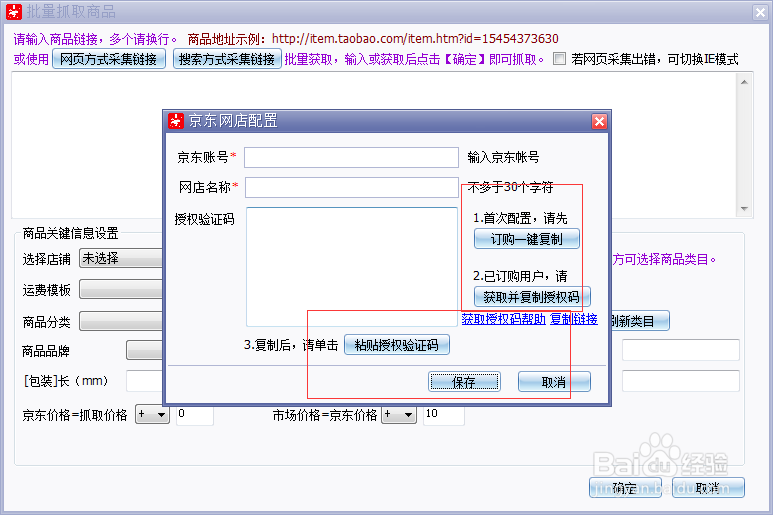Click the 刷新类目 button
The height and width of the screenshot is (515, 773).
(x=640, y=321)
